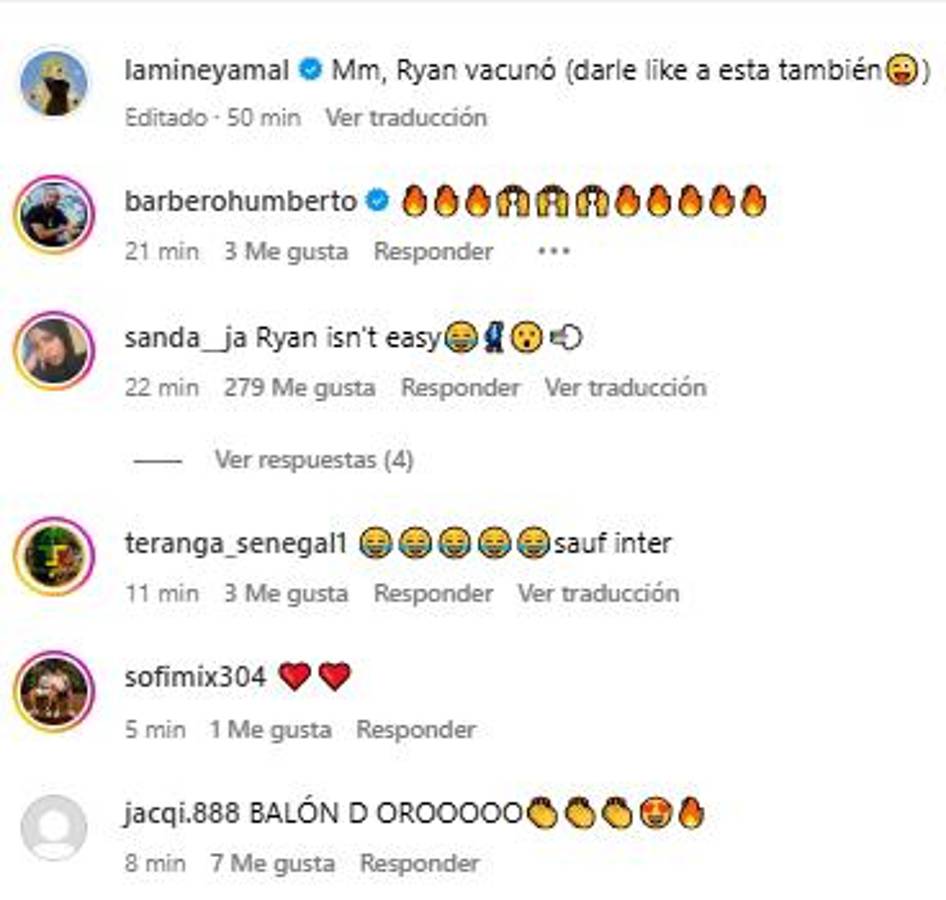Screen dimensions: 946x900
Task: Click lamineyamal verified badge
Action: [311, 70]
